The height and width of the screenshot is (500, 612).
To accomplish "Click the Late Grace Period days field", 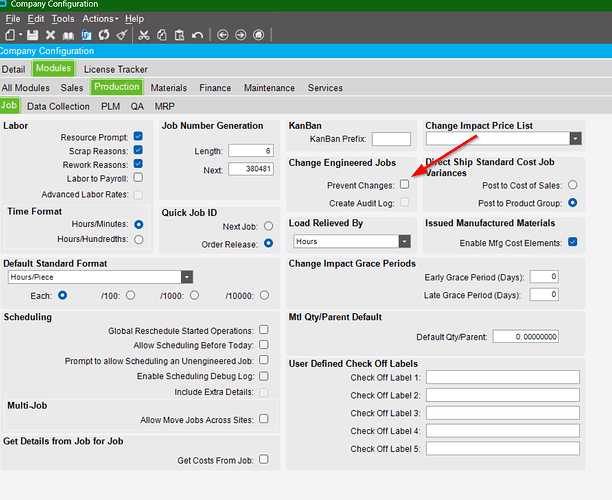I will [544, 294].
